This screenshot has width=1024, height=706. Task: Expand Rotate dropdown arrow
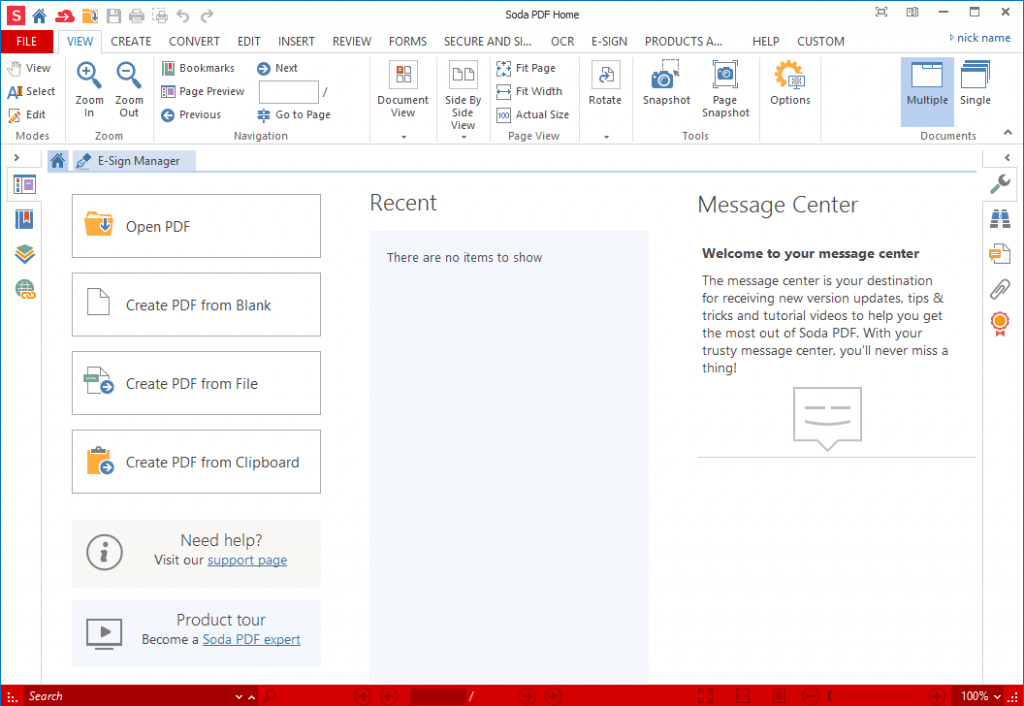pos(606,137)
